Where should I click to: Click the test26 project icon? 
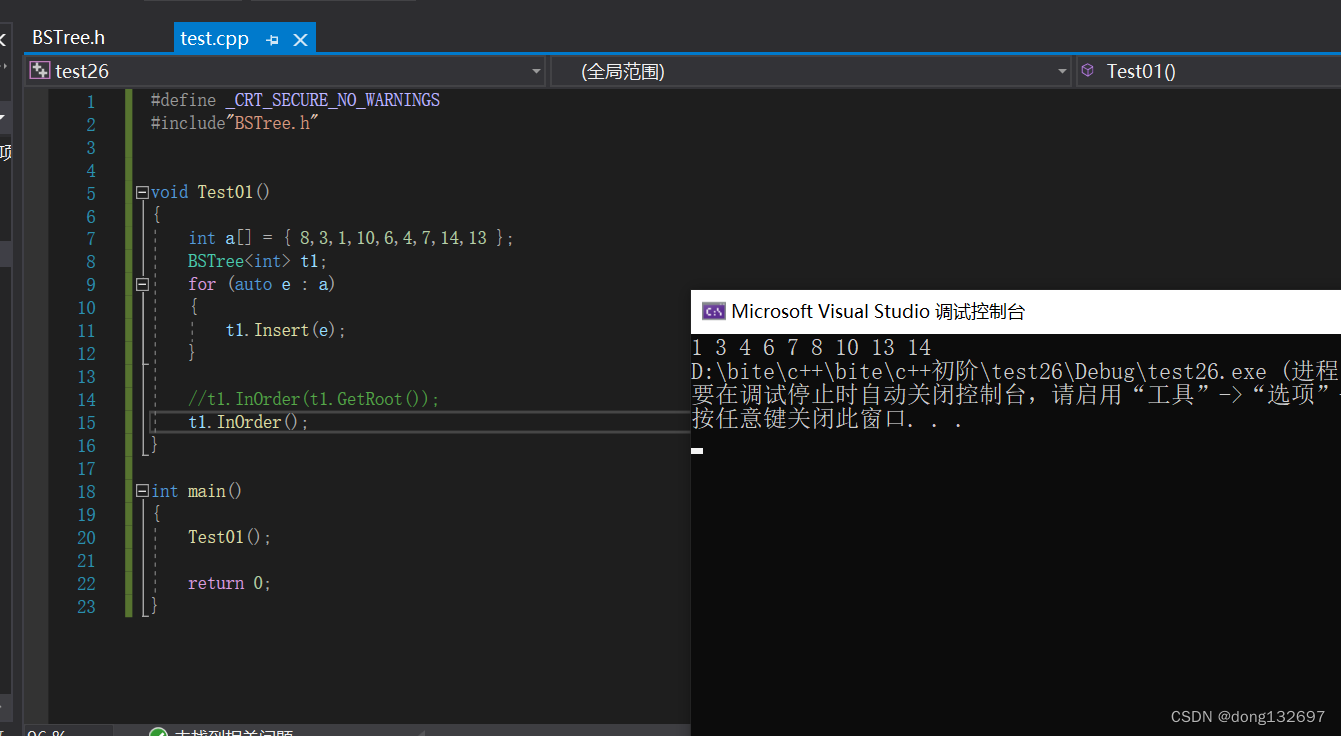[x=40, y=71]
